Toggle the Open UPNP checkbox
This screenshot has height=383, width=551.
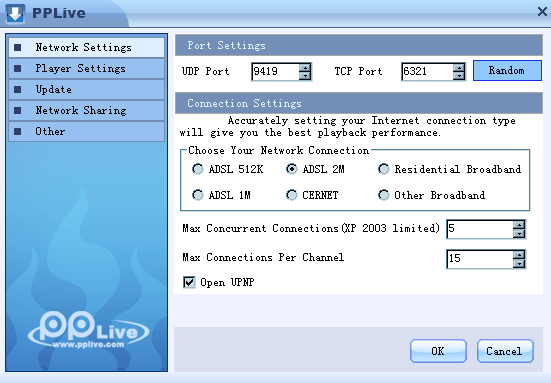pos(189,282)
